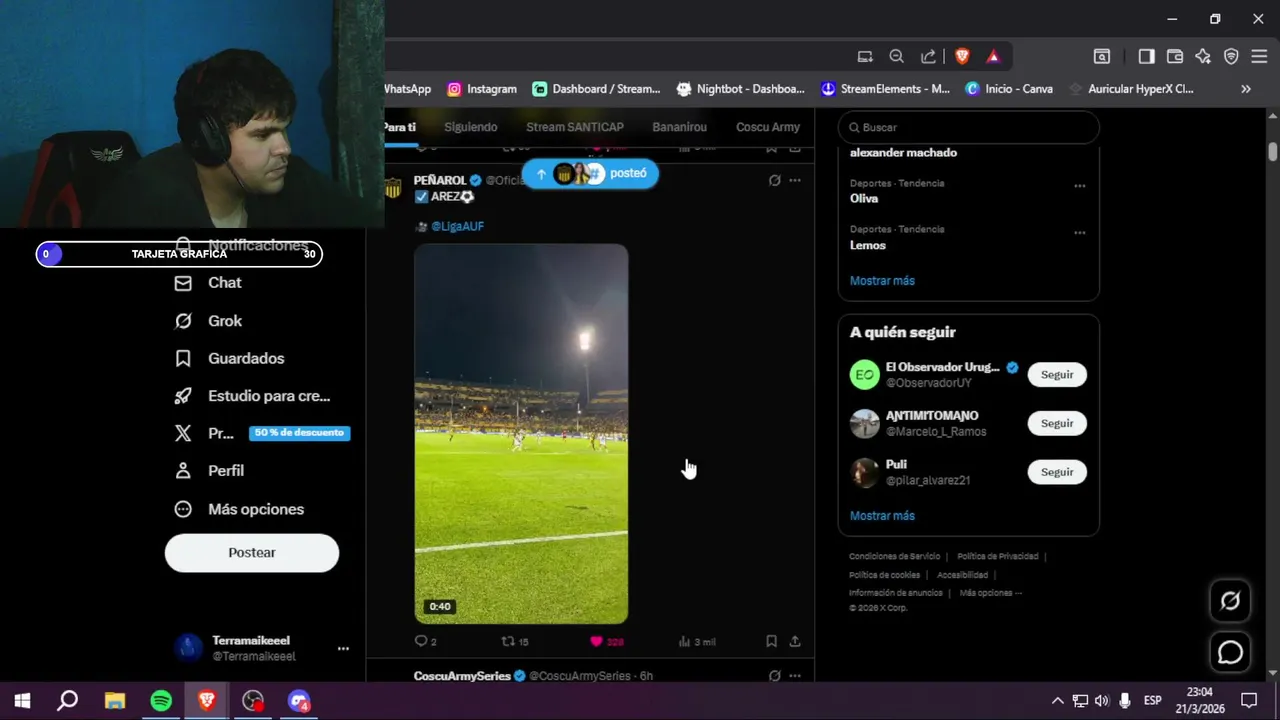Open the StreamElements bookmark

coord(885,89)
